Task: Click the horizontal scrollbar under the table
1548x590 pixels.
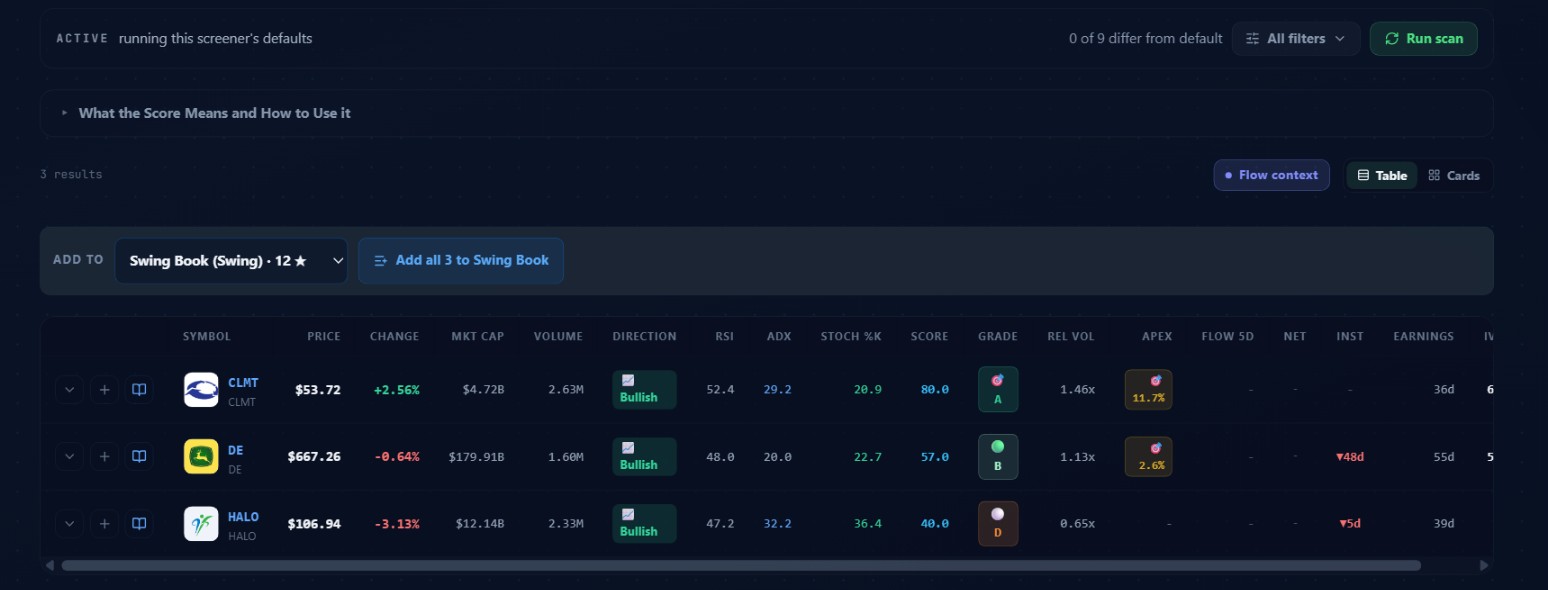Action: [x=741, y=565]
